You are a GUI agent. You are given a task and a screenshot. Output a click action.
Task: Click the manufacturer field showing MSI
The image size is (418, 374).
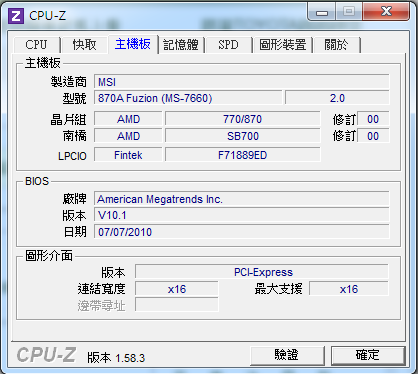pos(242,82)
